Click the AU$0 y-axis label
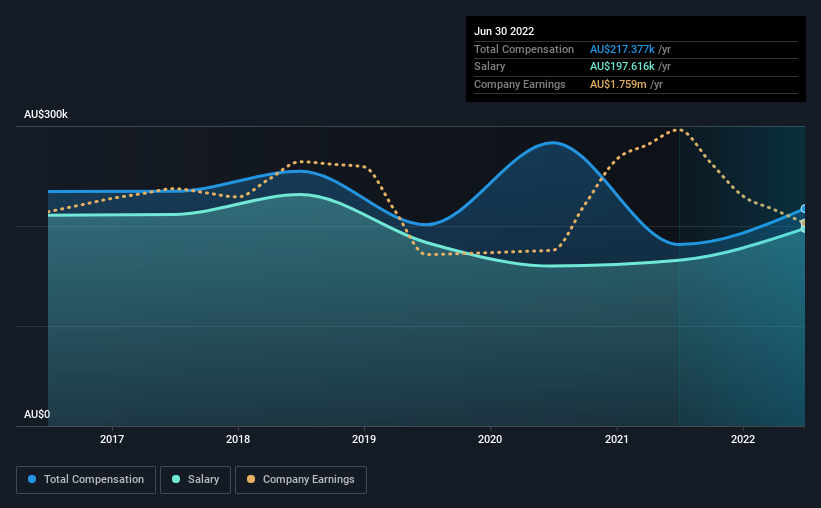Screen dimensions: 821x508 pos(37,414)
